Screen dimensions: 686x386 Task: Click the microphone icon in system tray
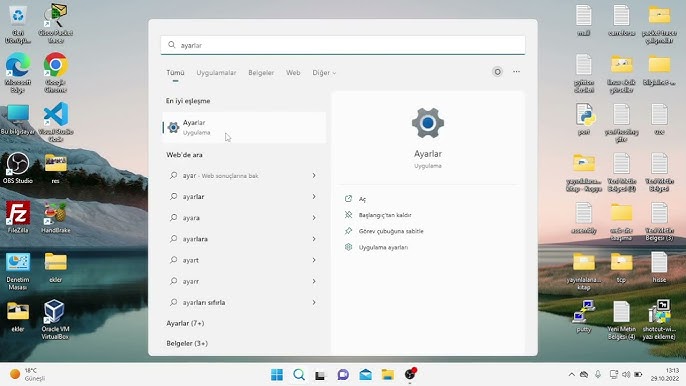[x=598, y=375]
